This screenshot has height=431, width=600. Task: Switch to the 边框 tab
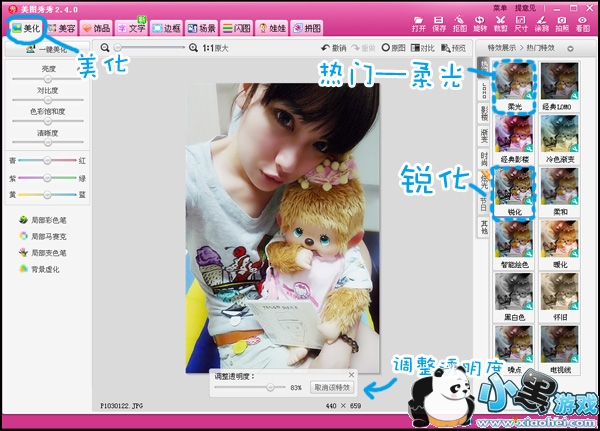tap(167, 28)
